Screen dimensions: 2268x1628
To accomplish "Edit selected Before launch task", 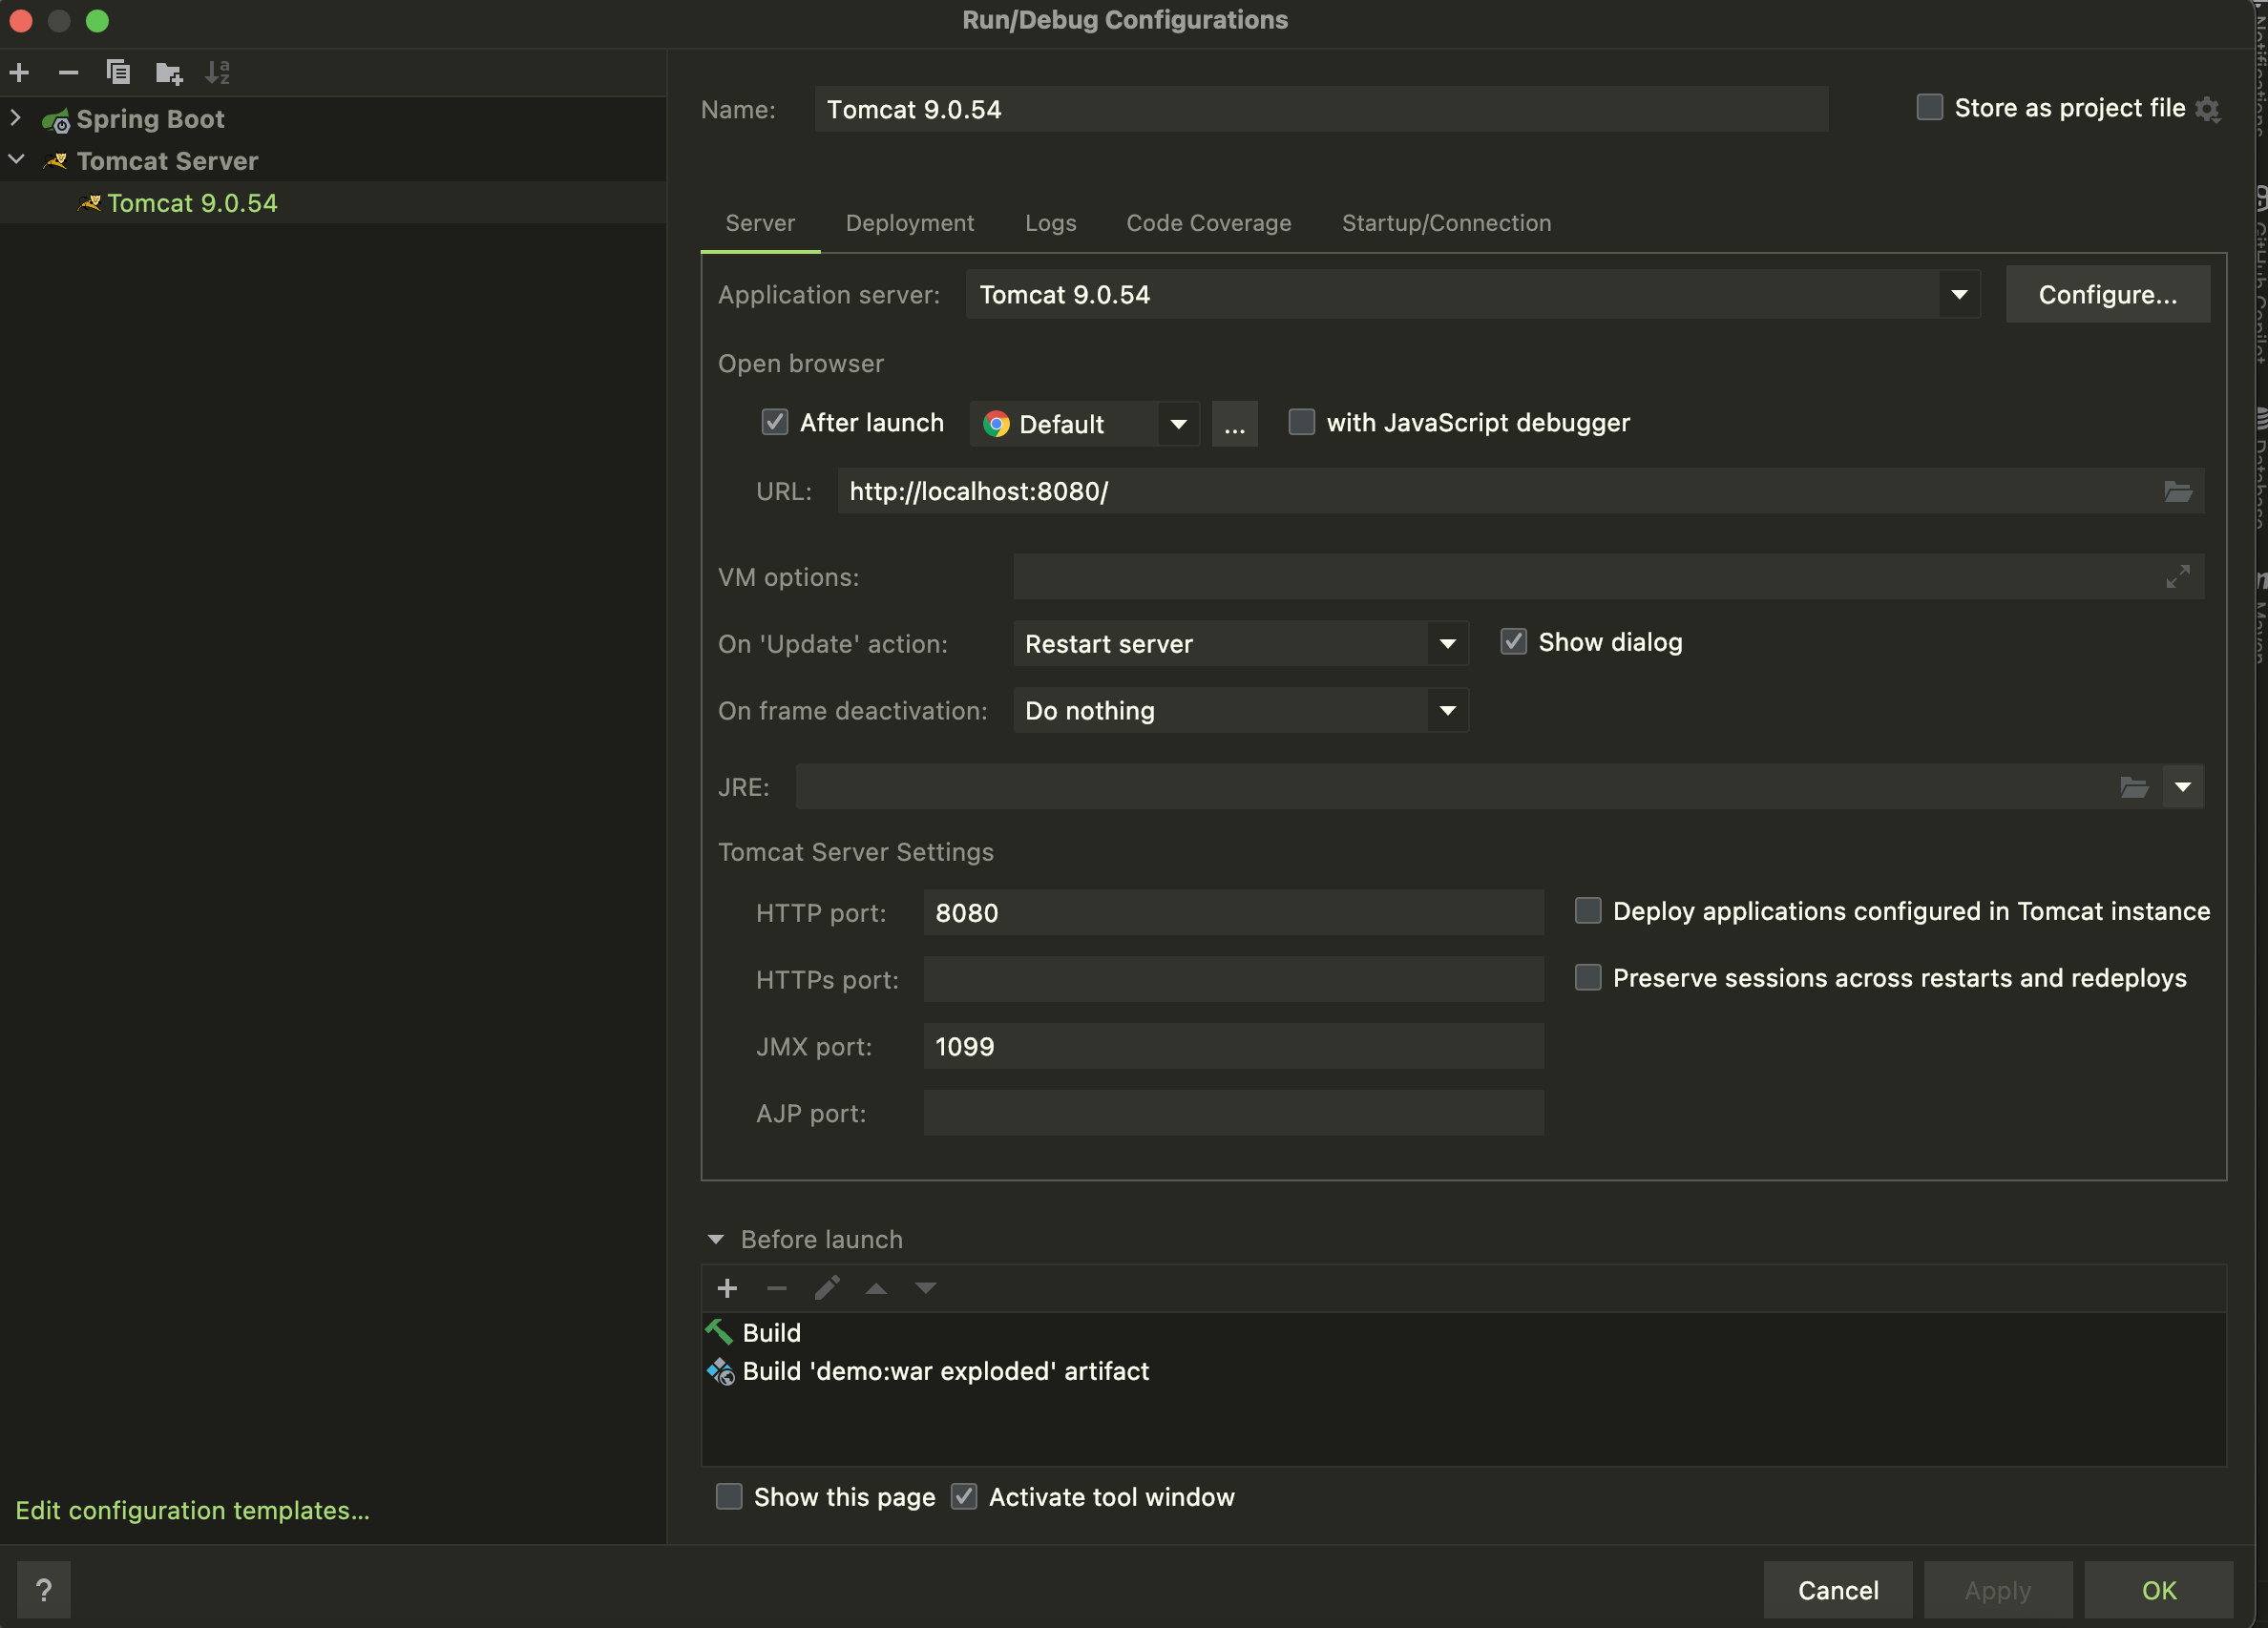I will click(x=827, y=1288).
